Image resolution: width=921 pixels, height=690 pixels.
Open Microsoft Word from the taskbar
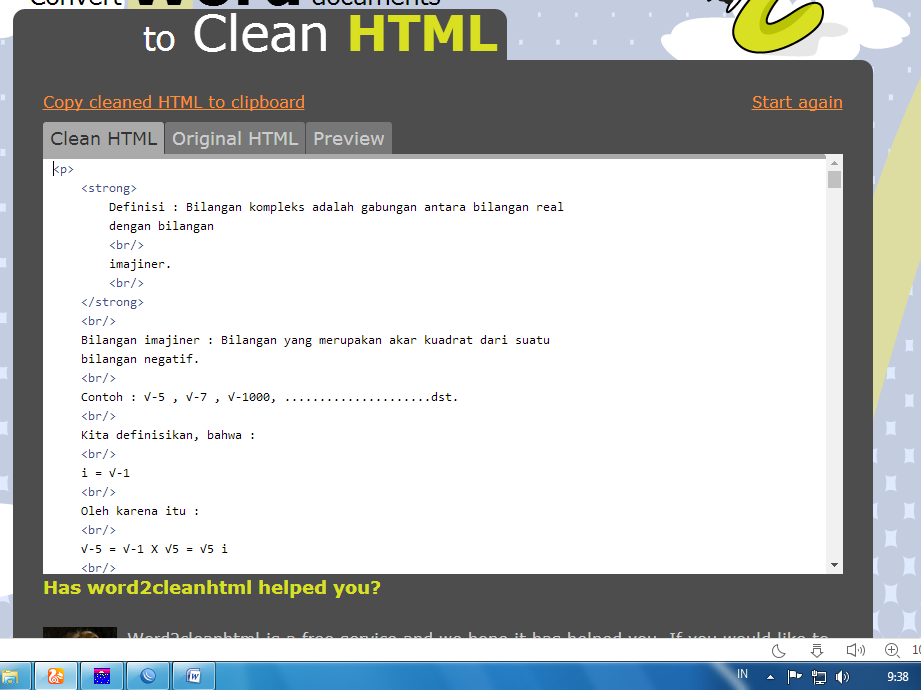(x=194, y=676)
